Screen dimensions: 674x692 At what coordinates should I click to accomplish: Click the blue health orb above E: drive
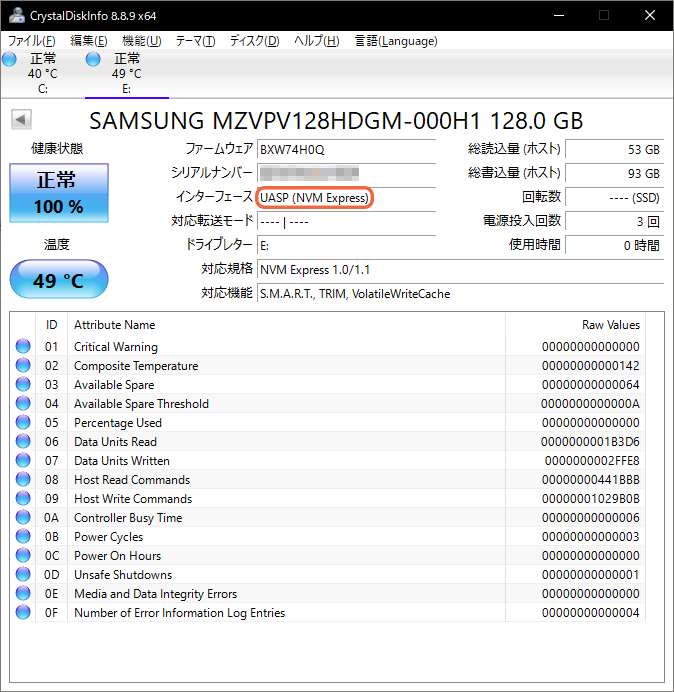click(x=93, y=59)
